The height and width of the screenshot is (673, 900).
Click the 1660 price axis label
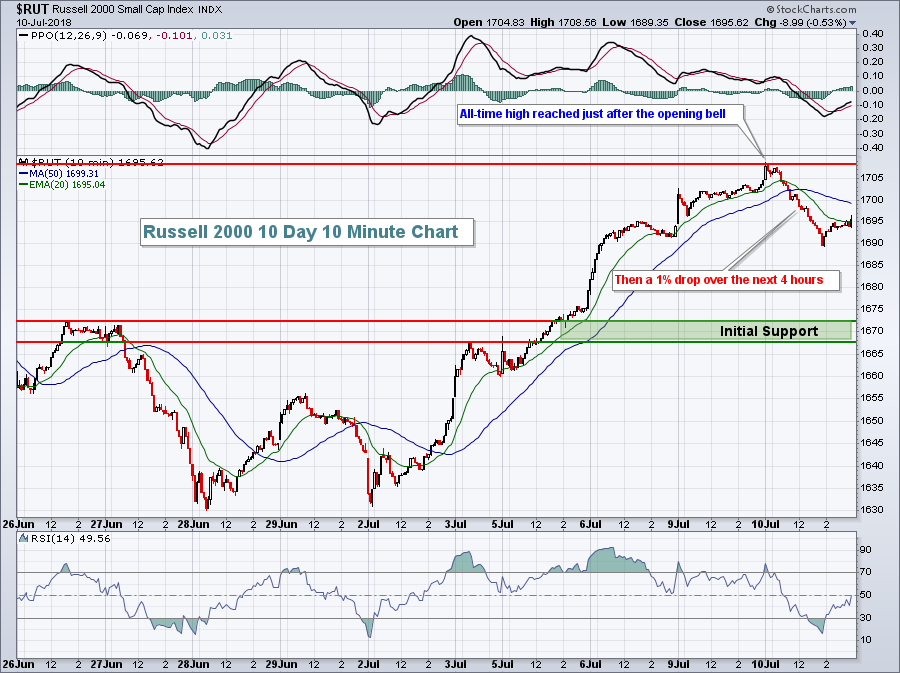[x=871, y=376]
